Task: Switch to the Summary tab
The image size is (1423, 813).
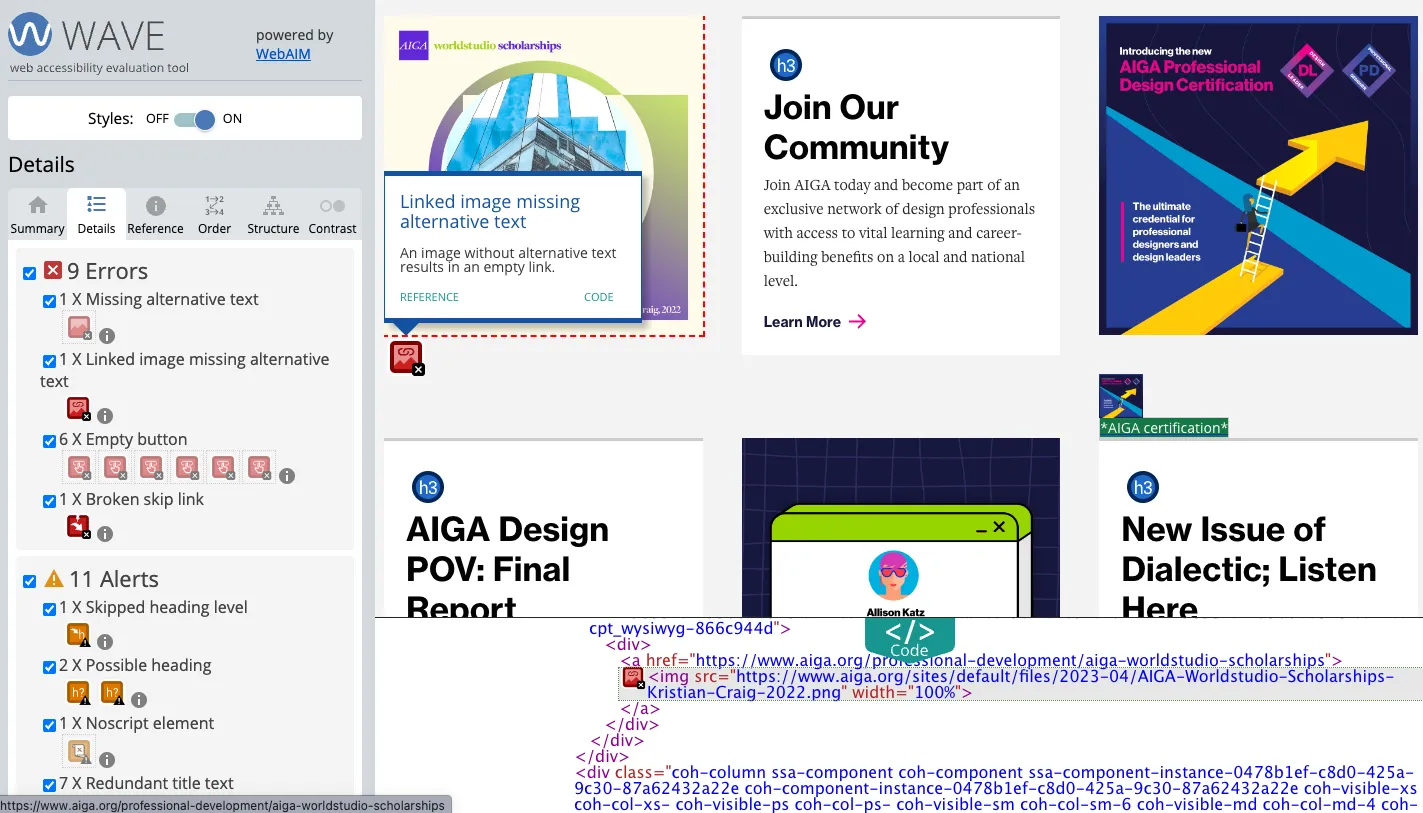Action: pyautogui.click(x=37, y=213)
